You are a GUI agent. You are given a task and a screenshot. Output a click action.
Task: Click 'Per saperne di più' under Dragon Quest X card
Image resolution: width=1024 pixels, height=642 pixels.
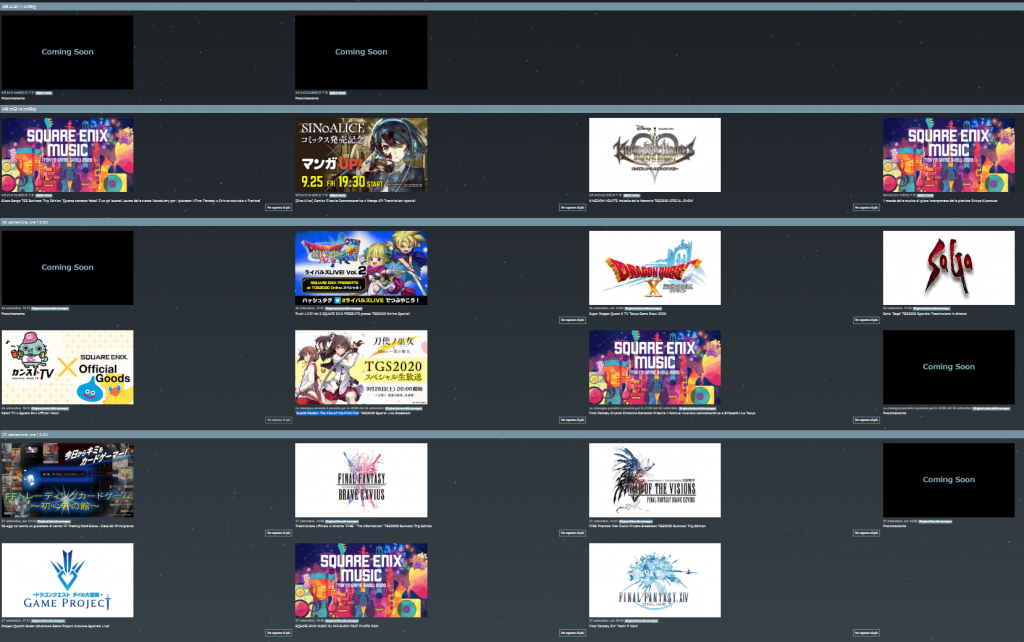866,320
